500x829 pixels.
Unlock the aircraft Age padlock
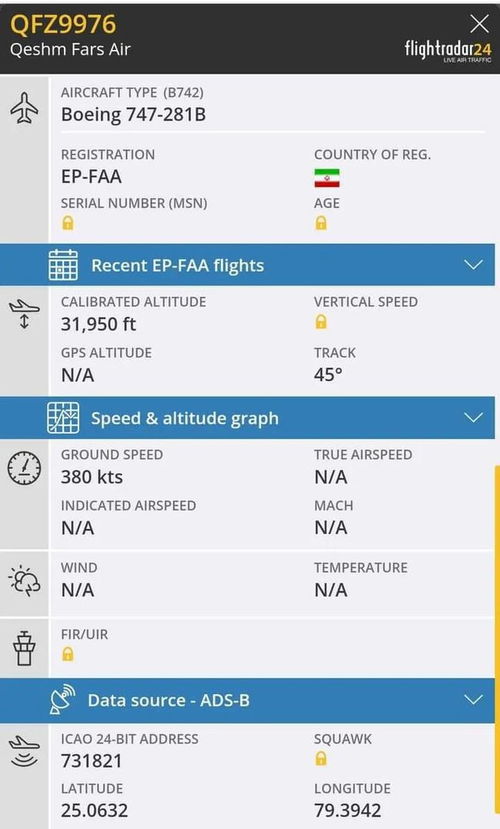[321, 223]
